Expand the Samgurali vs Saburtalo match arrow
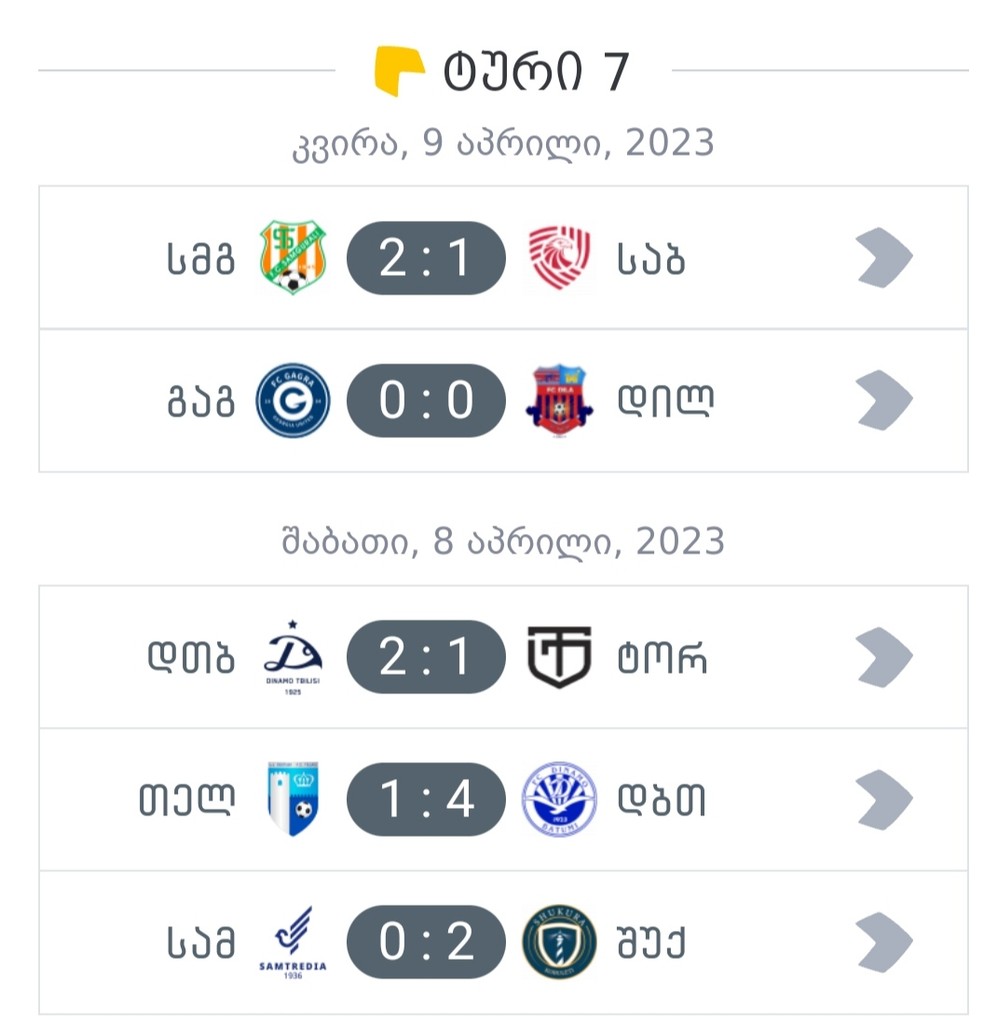This screenshot has height=1024, width=1006. pyautogui.click(x=884, y=257)
